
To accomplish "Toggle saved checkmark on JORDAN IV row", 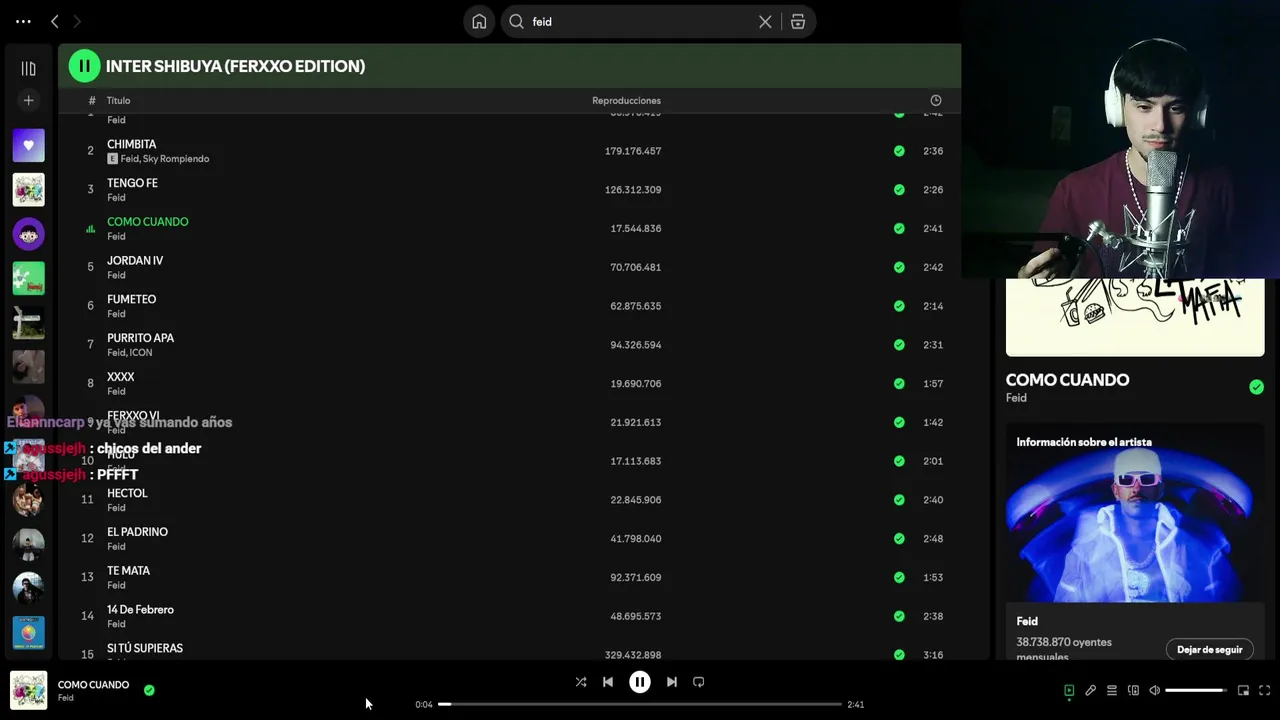I will 899,267.
